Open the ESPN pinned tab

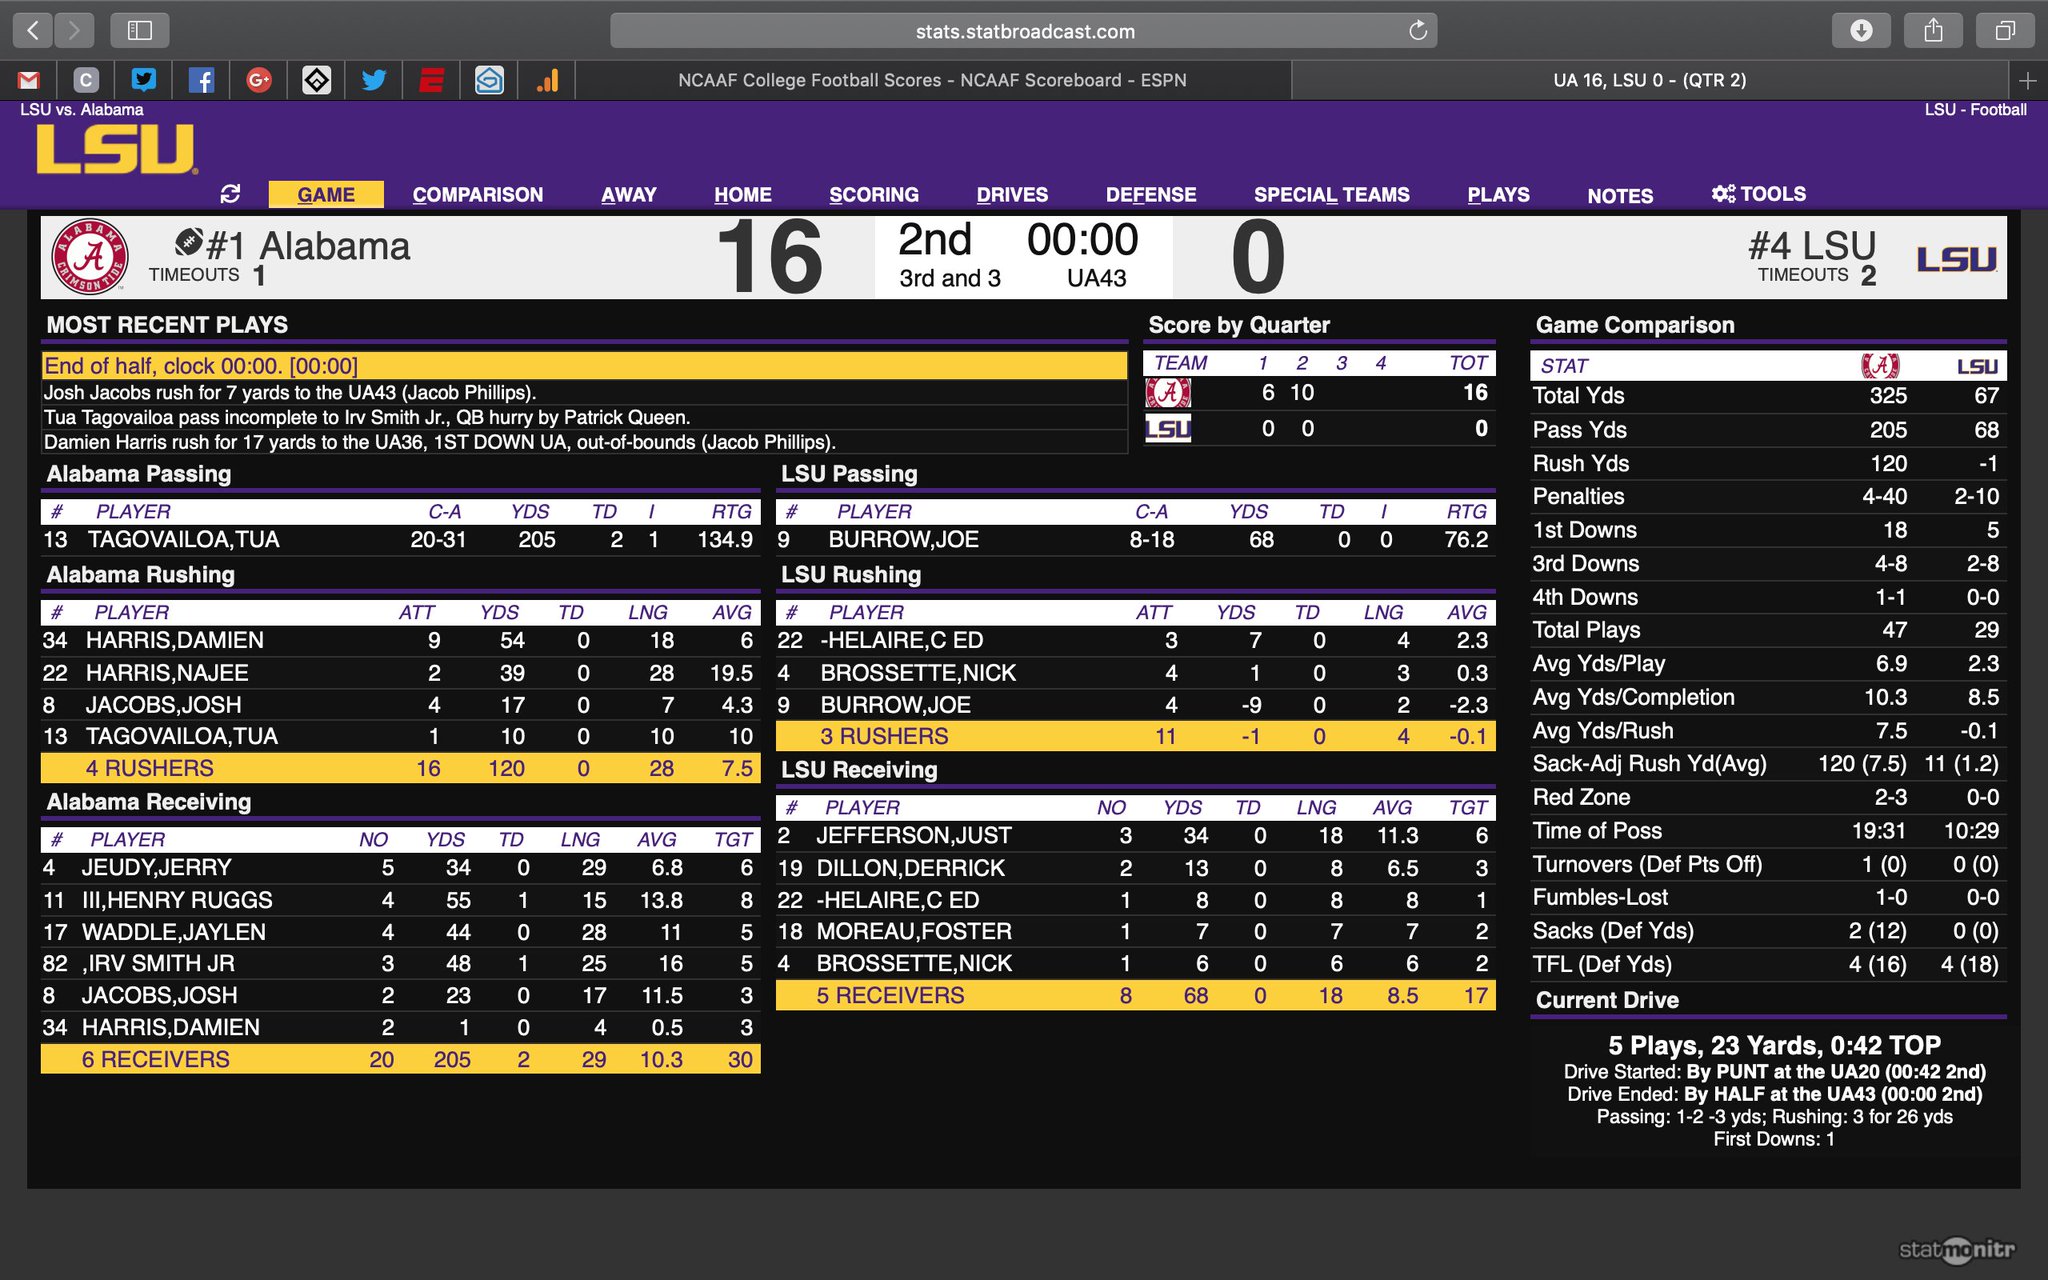pyautogui.click(x=431, y=80)
